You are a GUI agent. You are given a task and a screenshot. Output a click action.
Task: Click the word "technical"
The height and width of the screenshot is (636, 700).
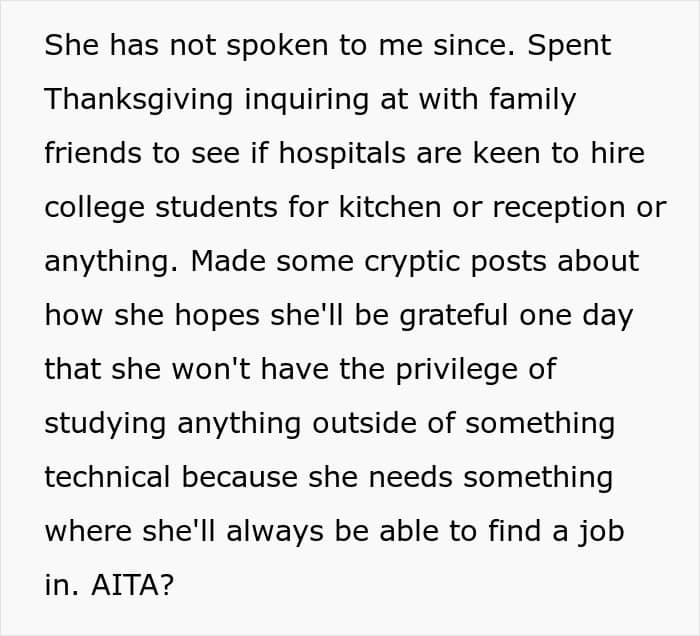click(x=110, y=477)
